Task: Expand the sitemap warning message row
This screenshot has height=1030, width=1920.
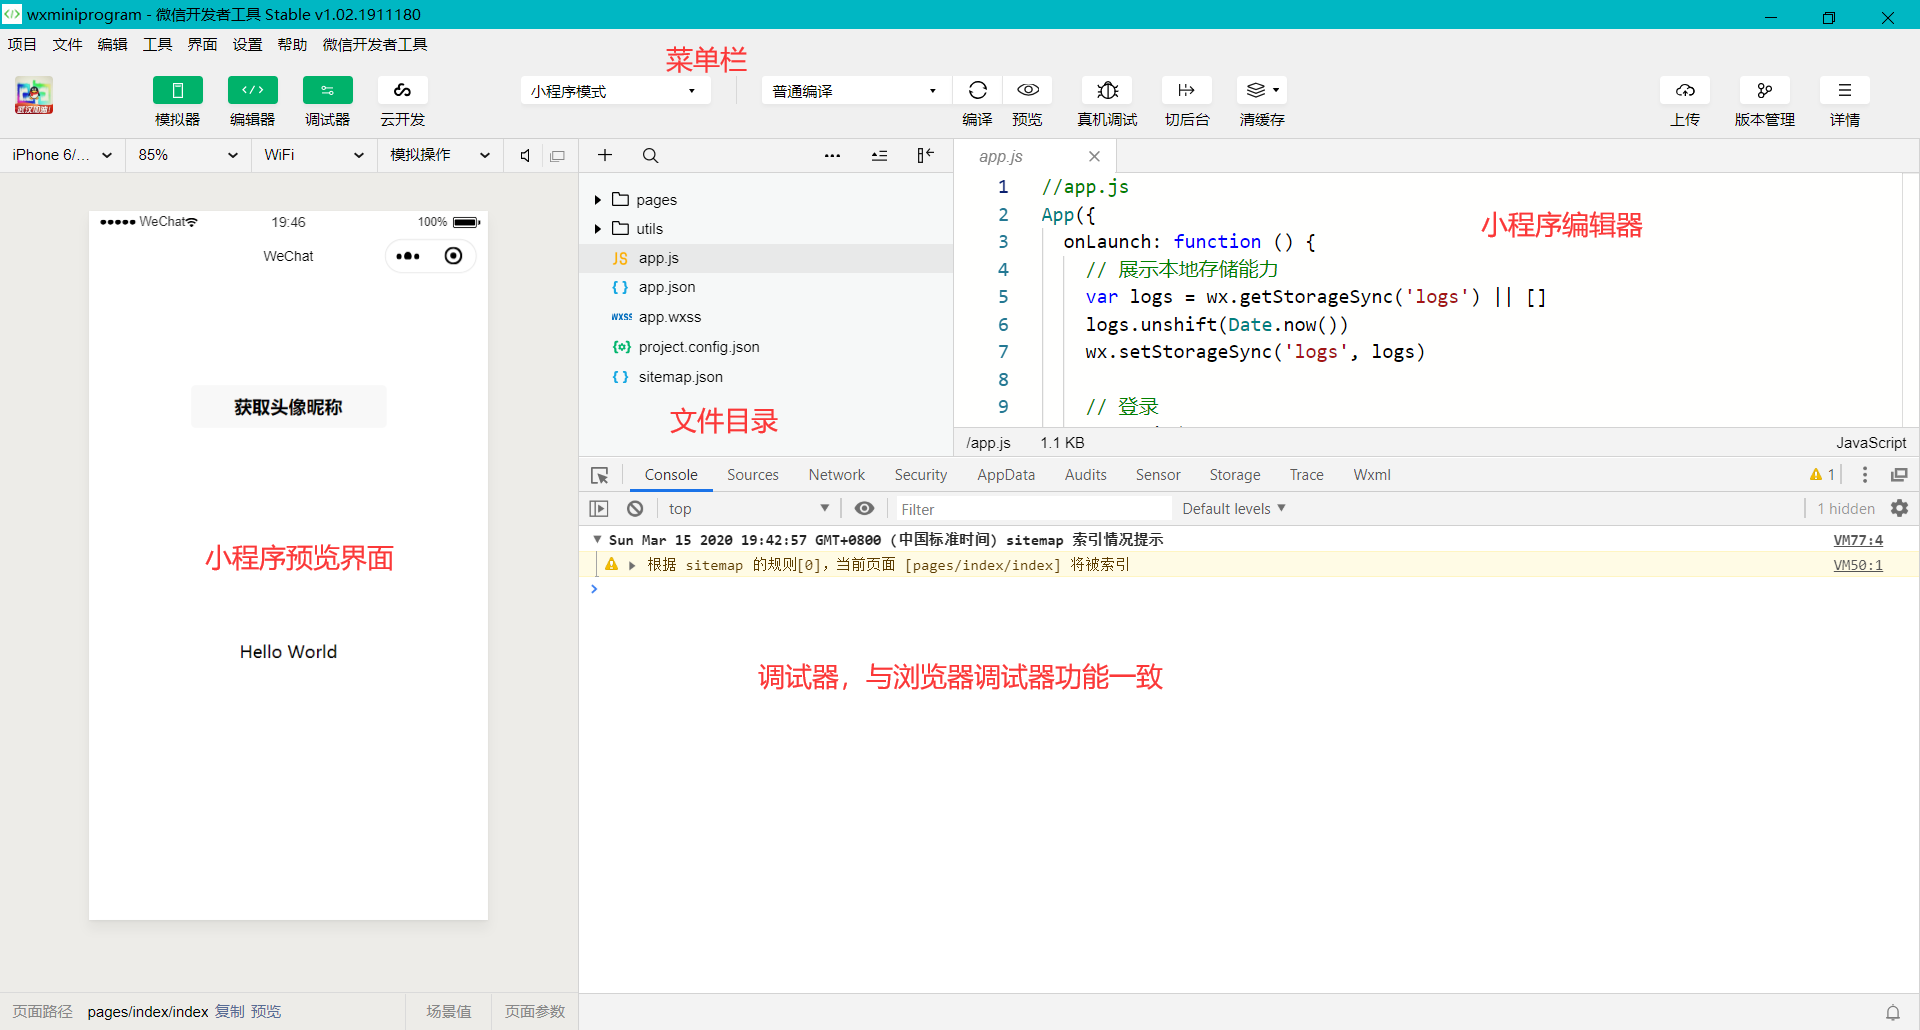Action: 632,565
